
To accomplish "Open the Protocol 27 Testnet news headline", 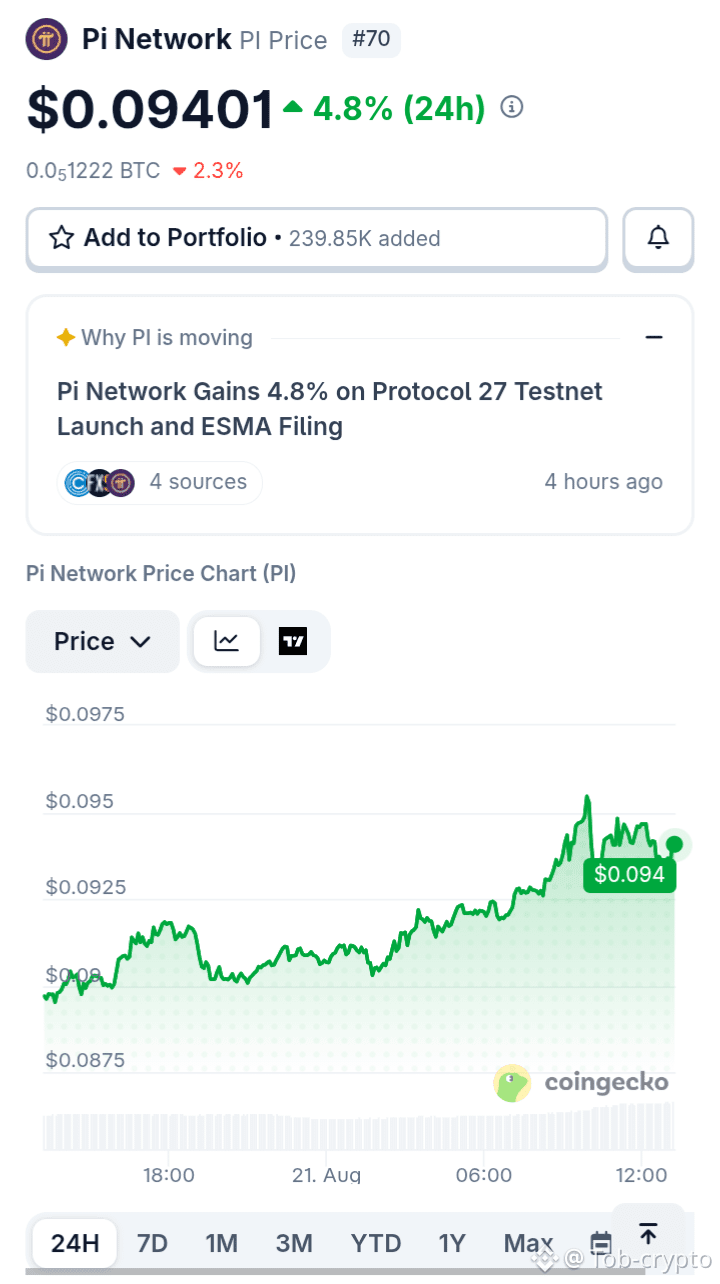I will [330, 408].
